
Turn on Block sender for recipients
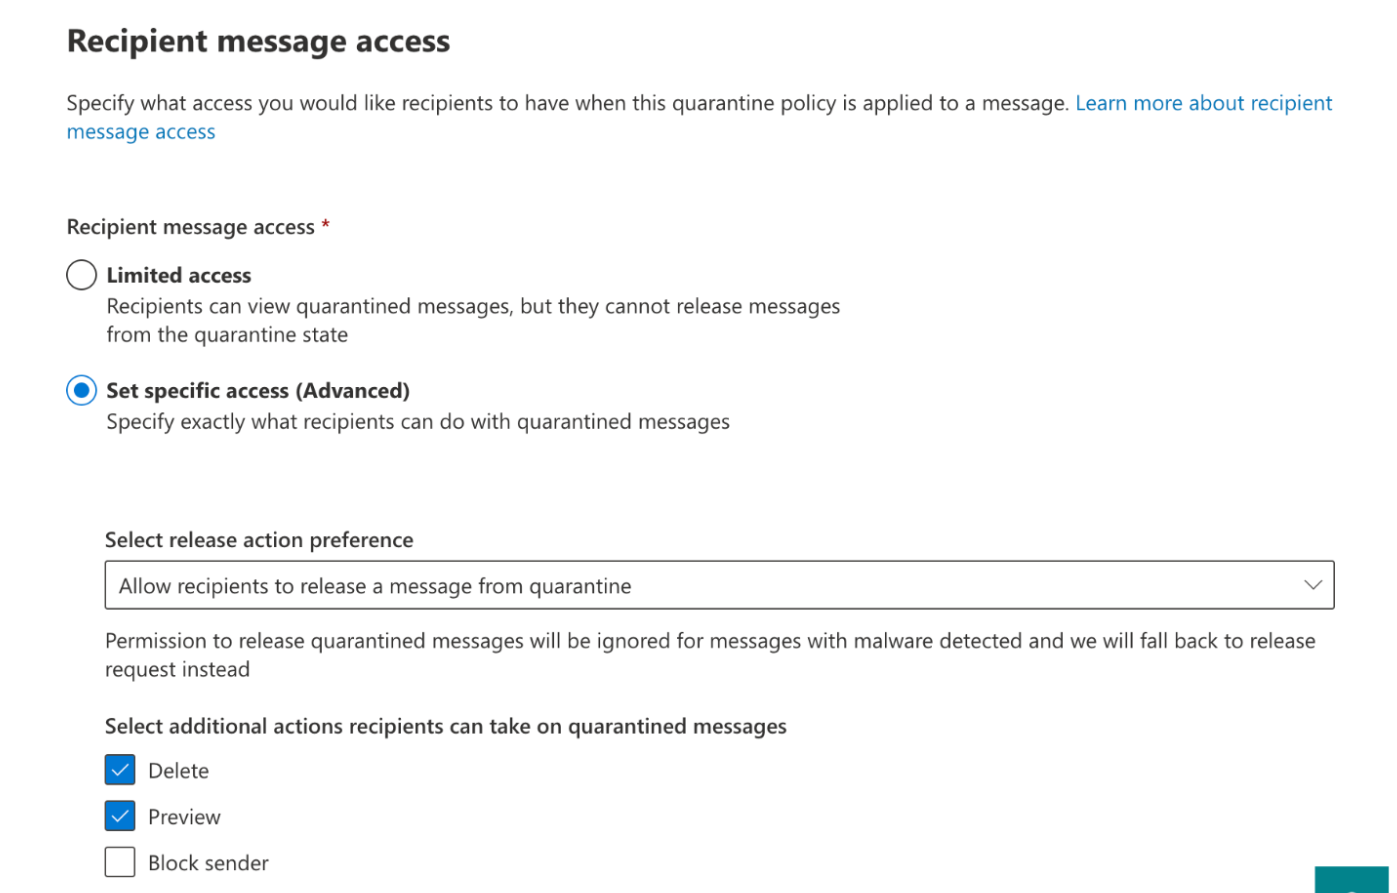[120, 861]
